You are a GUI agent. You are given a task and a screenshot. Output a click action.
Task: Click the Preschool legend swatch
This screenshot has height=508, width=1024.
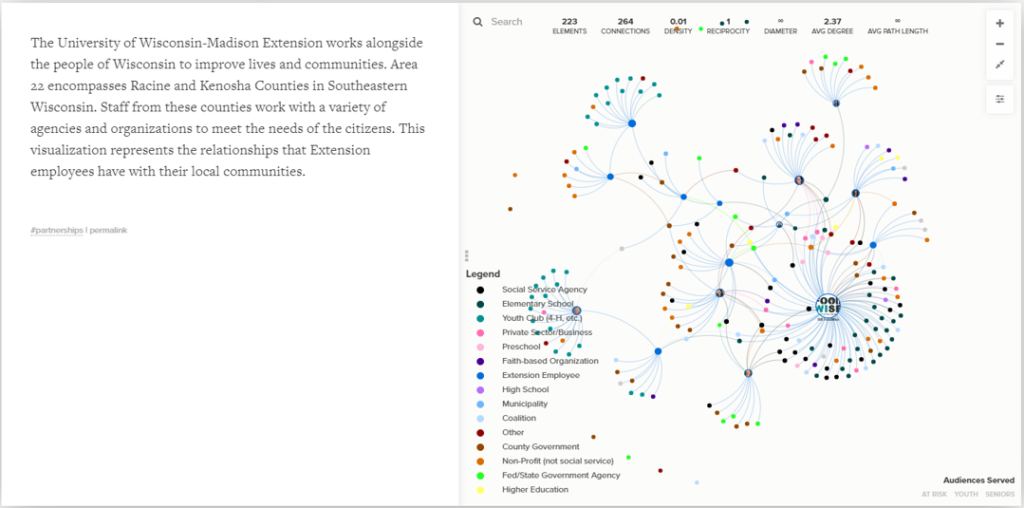[x=481, y=347]
